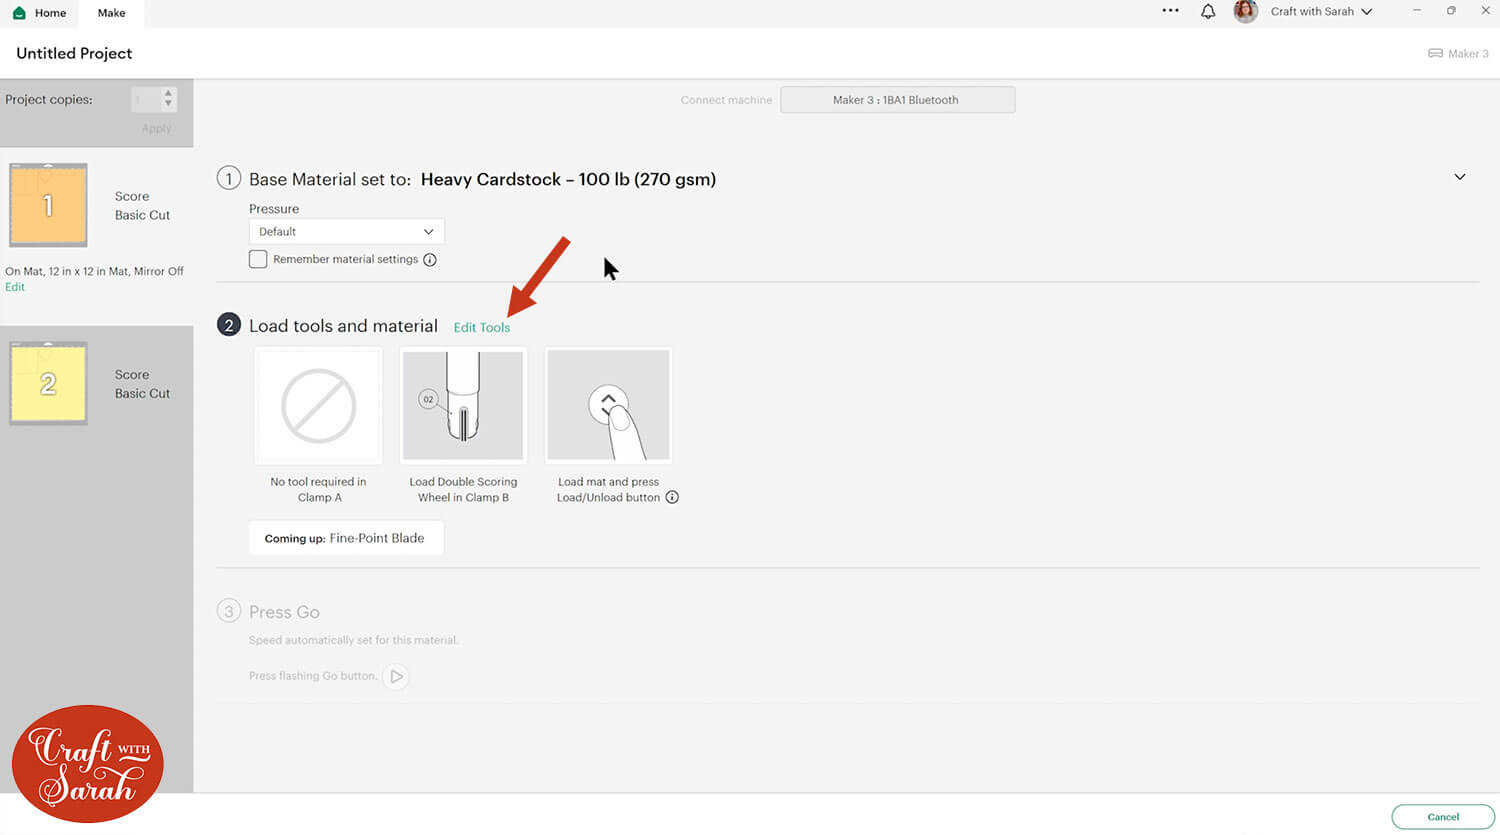Decrease project copies with down arrow

(x=168, y=104)
